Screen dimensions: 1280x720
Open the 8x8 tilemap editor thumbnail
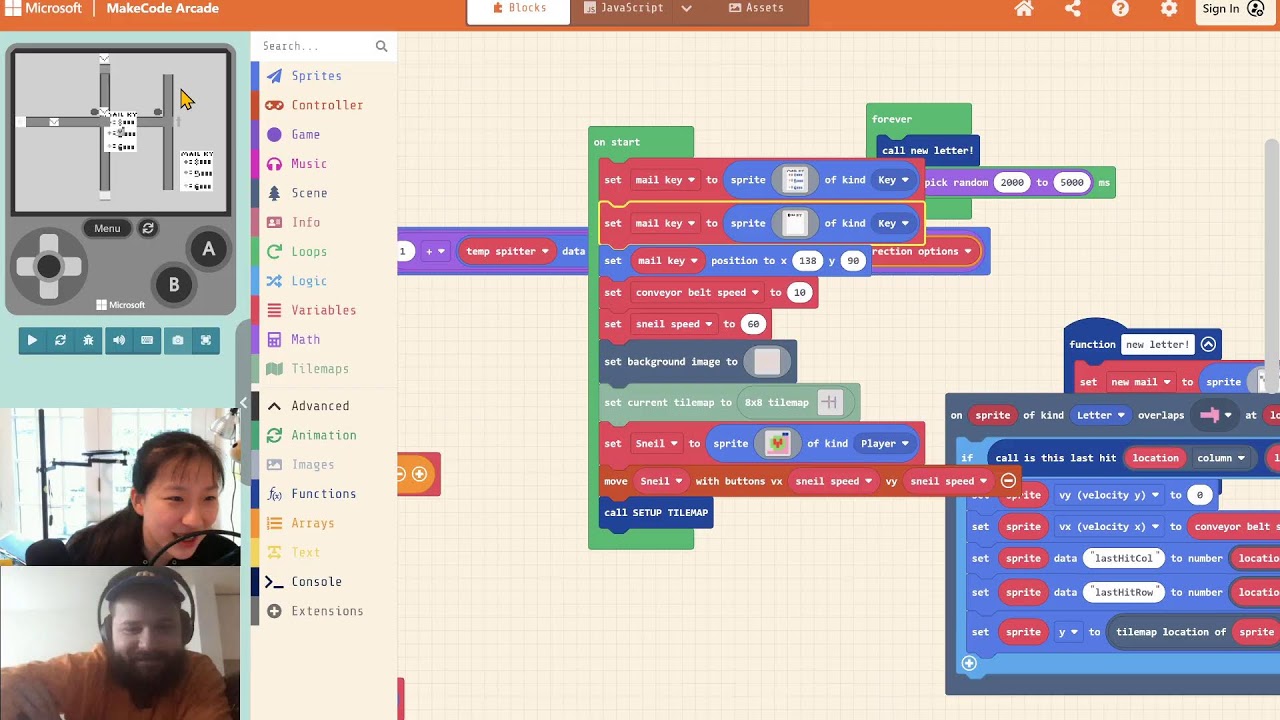(829, 402)
